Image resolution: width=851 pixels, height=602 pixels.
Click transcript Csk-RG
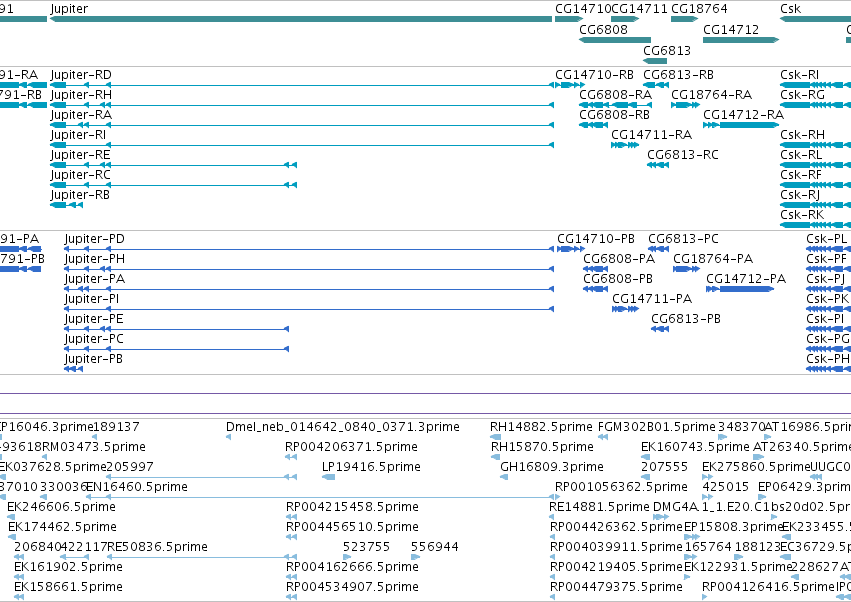(815, 105)
